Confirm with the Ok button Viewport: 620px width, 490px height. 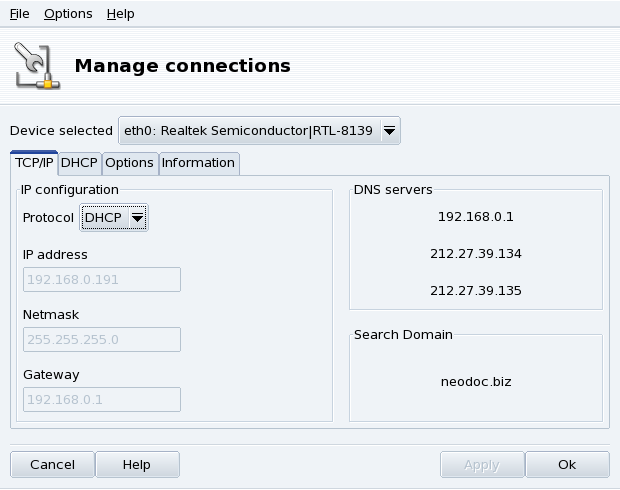pos(567,464)
